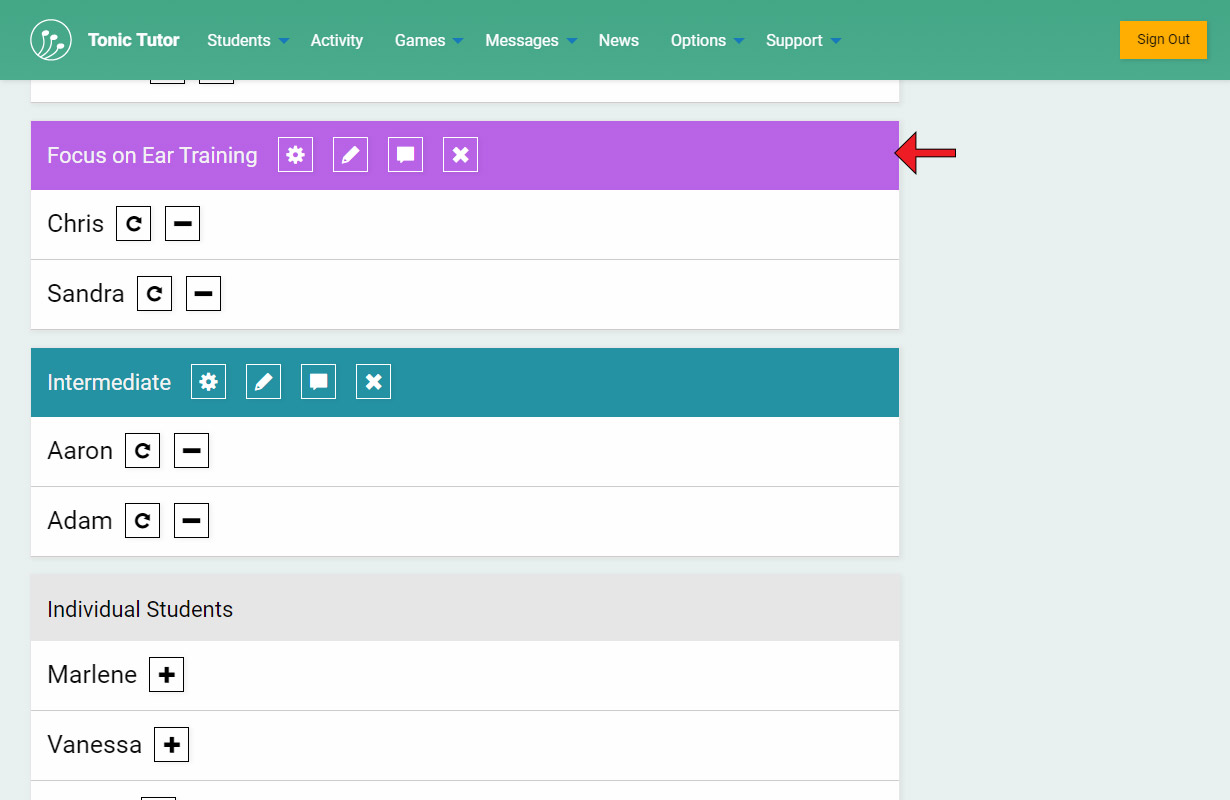1230x800 pixels.
Task: Expand the Students dropdown menu
Action: tap(248, 40)
